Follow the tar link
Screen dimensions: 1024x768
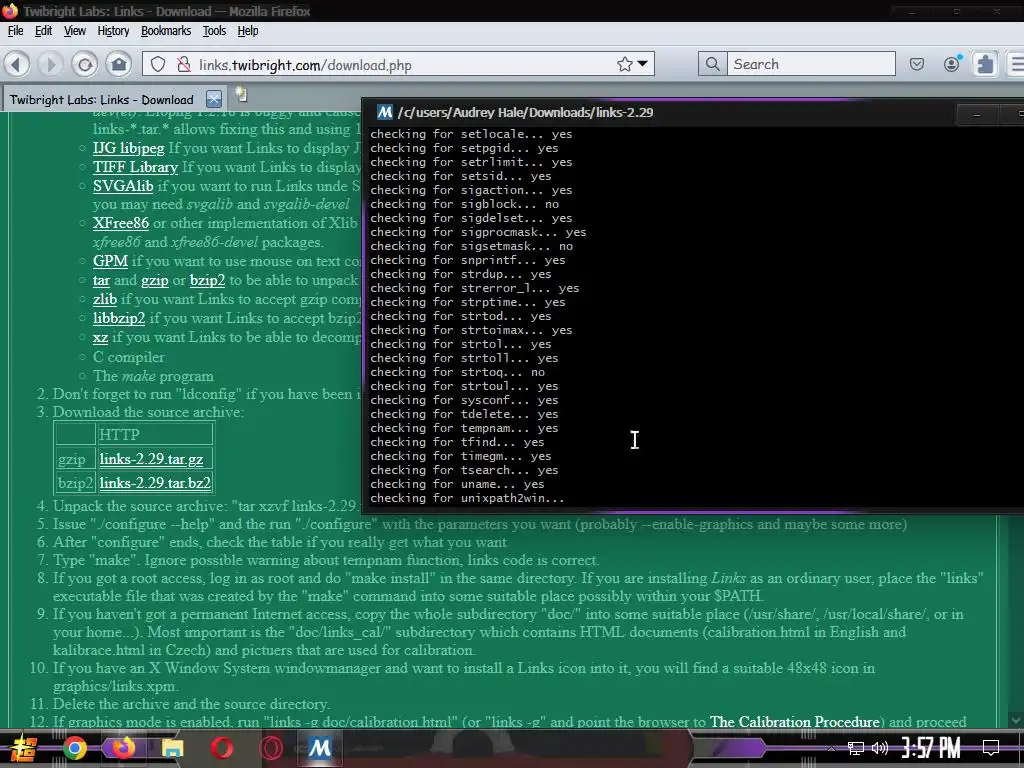(x=101, y=281)
